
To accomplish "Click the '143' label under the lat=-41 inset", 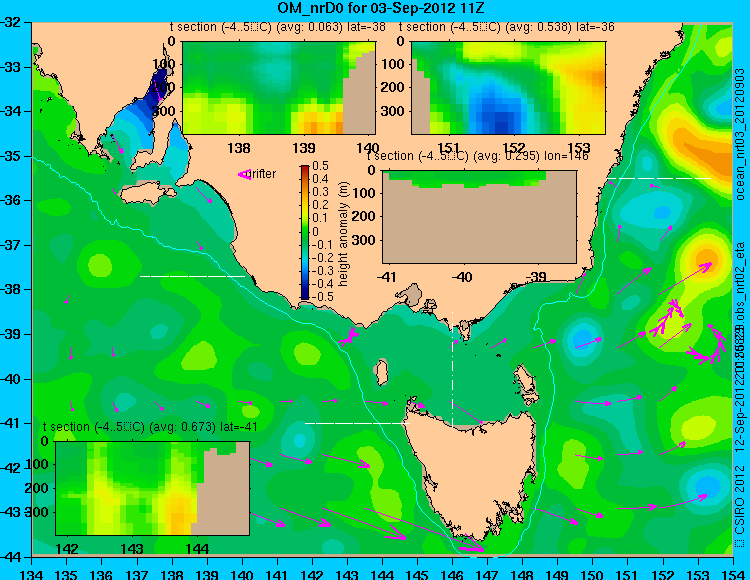I will 132,549.
